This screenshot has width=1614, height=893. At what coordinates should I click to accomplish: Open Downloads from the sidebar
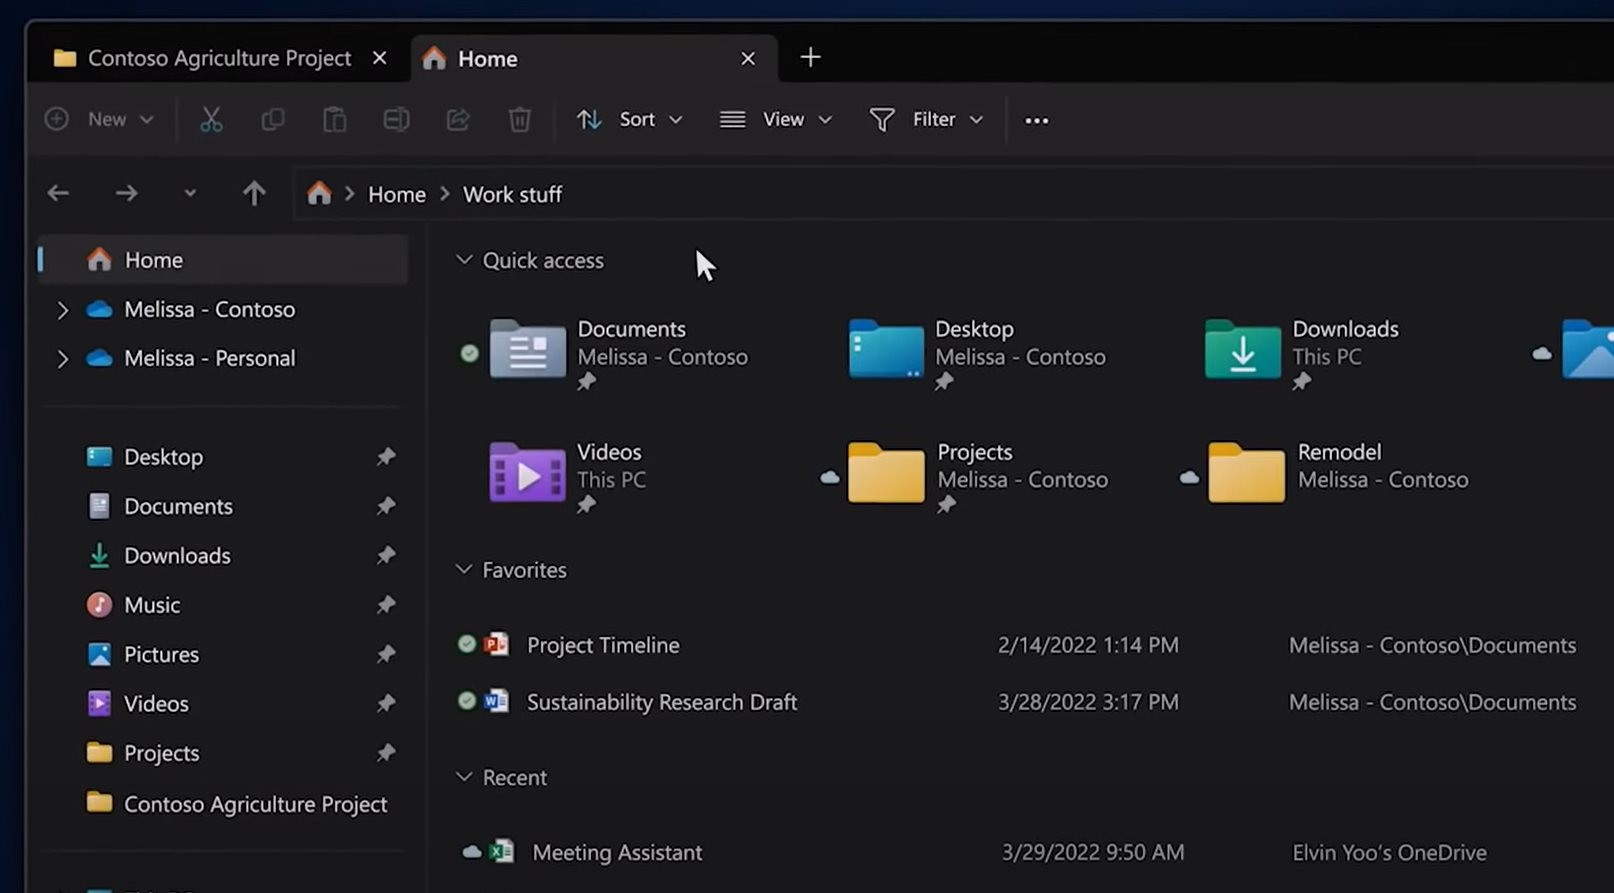point(177,556)
